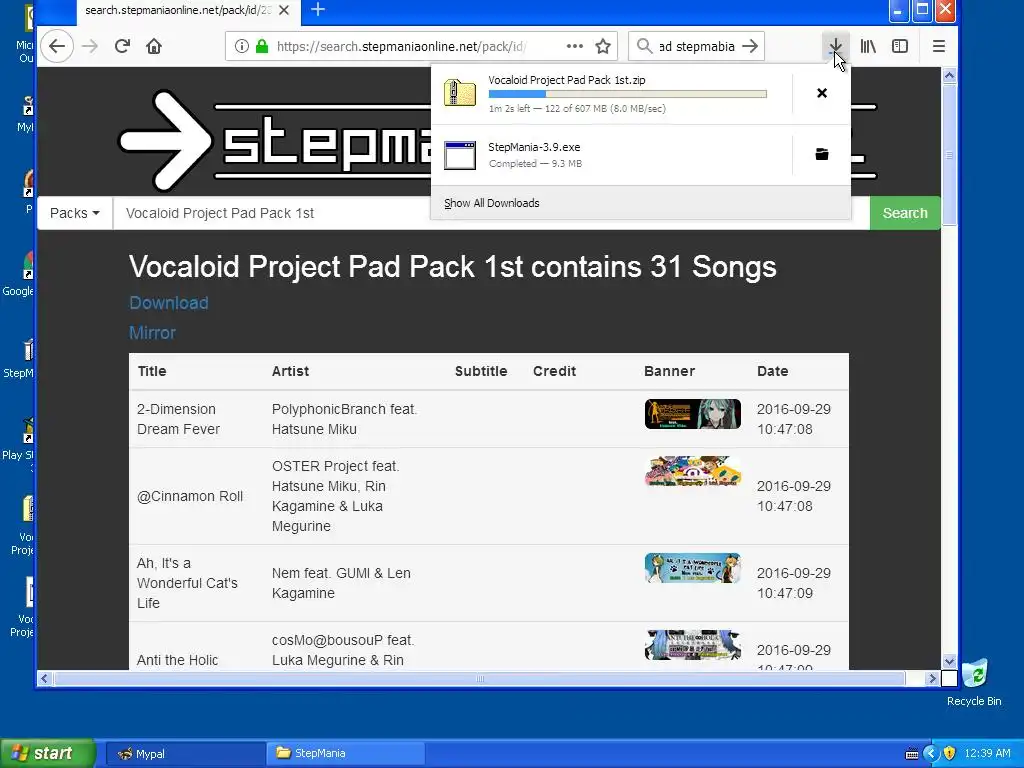Click the Download link
The image size is (1024, 768).
pos(168,303)
